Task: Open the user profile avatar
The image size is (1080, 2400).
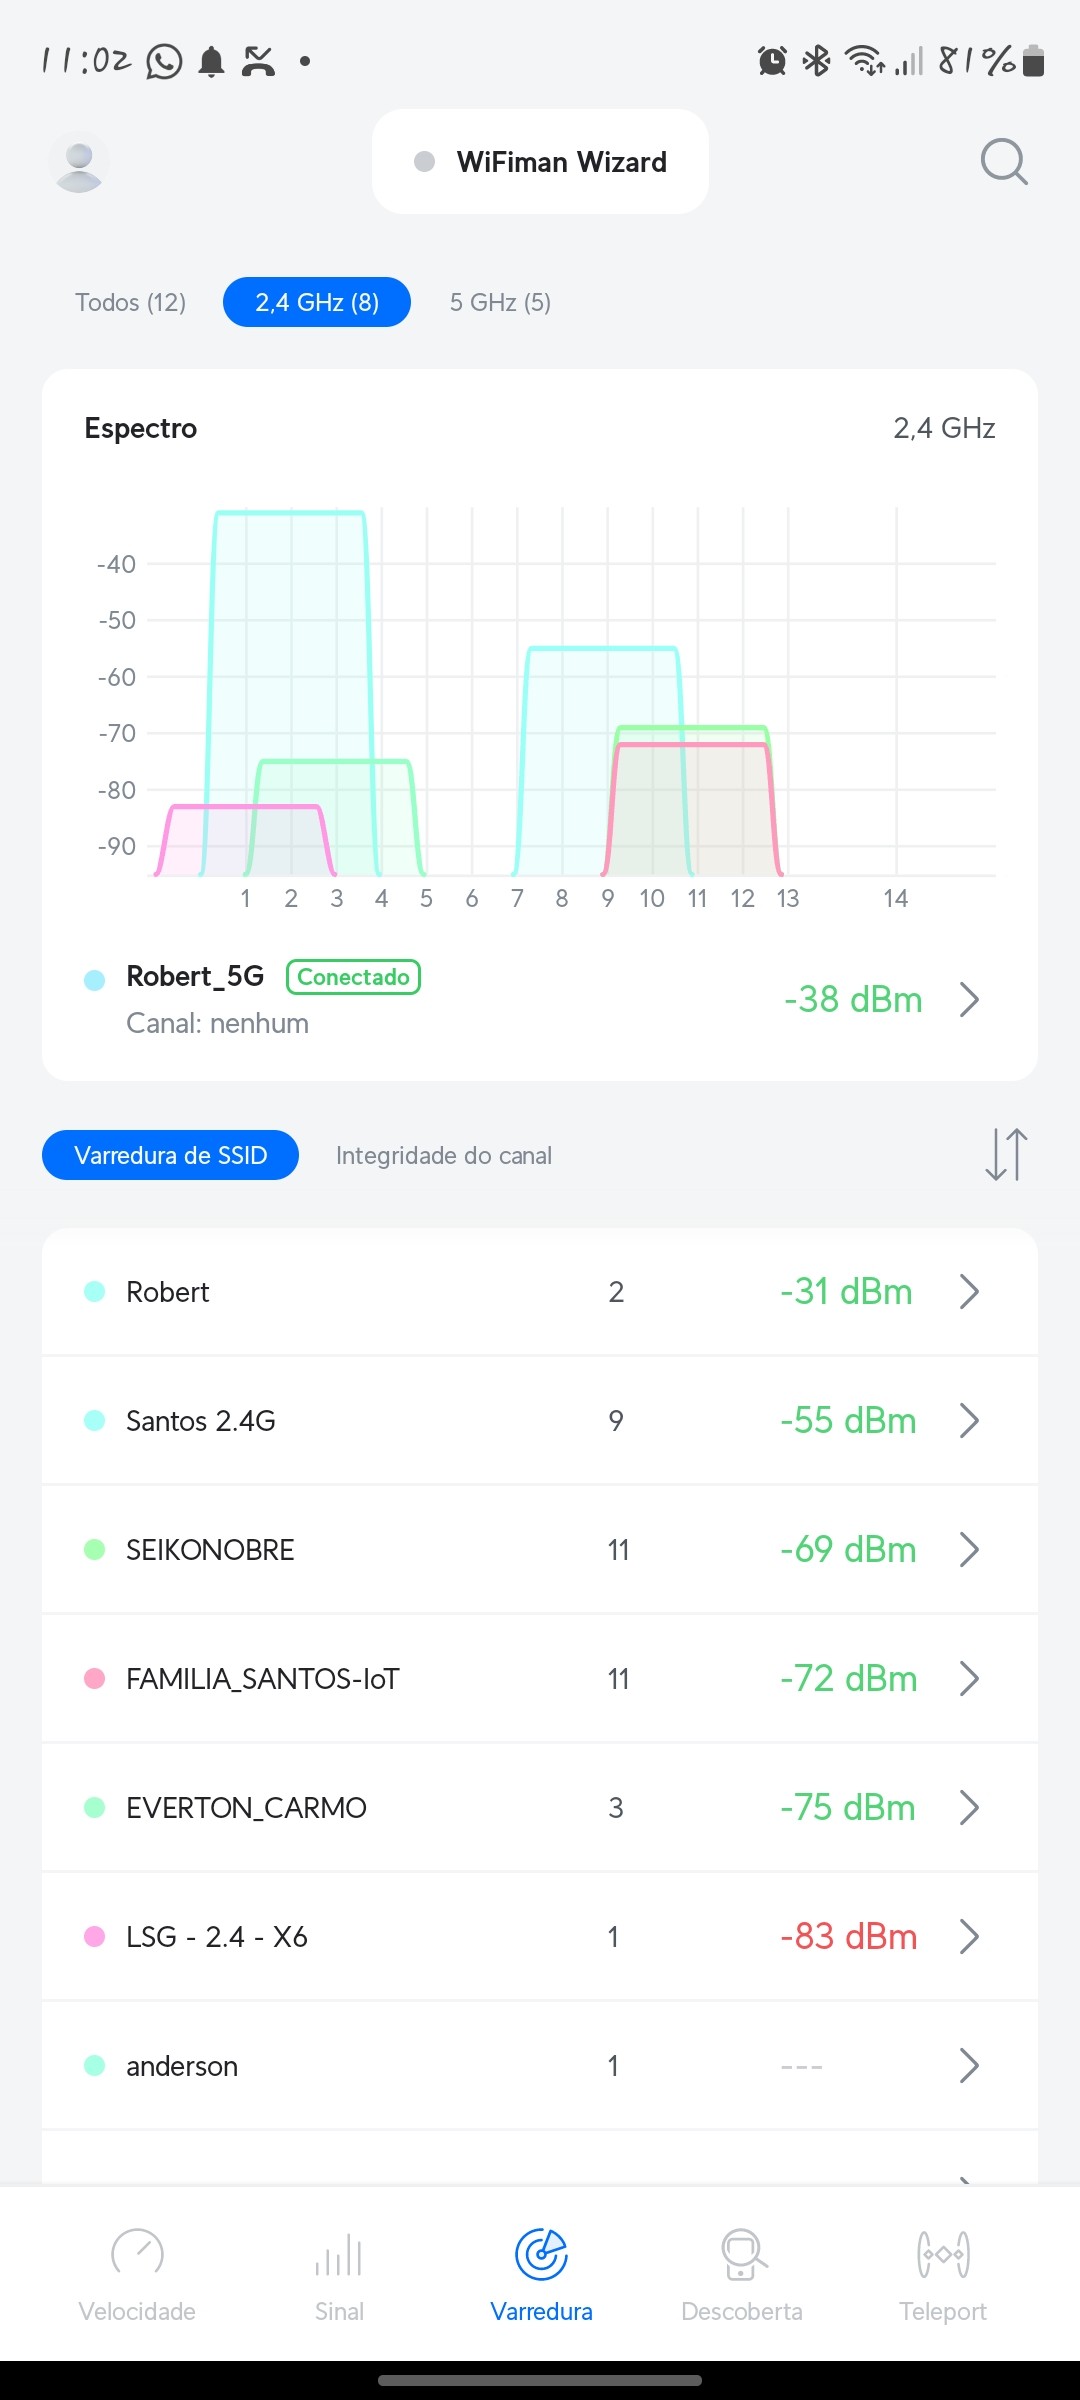Action: pos(79,163)
